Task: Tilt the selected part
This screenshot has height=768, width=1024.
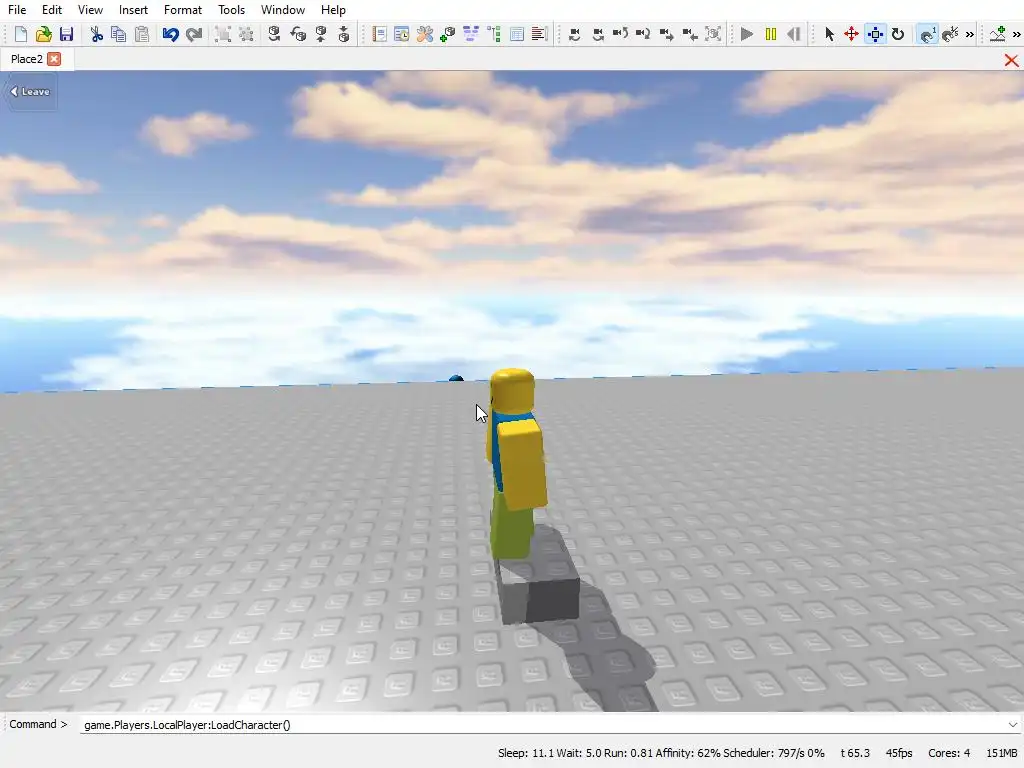Action: 298,34
